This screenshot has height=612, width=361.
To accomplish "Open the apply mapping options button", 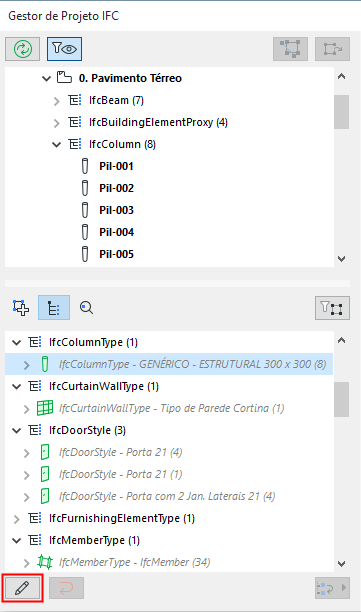I will tap(333, 588).
